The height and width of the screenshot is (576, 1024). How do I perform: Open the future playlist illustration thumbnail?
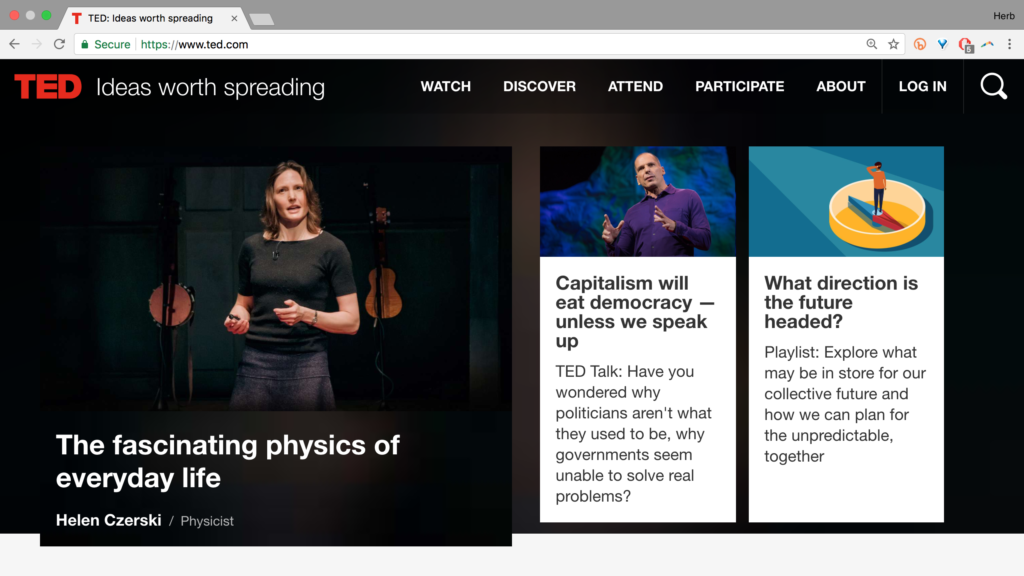pyautogui.click(x=846, y=201)
